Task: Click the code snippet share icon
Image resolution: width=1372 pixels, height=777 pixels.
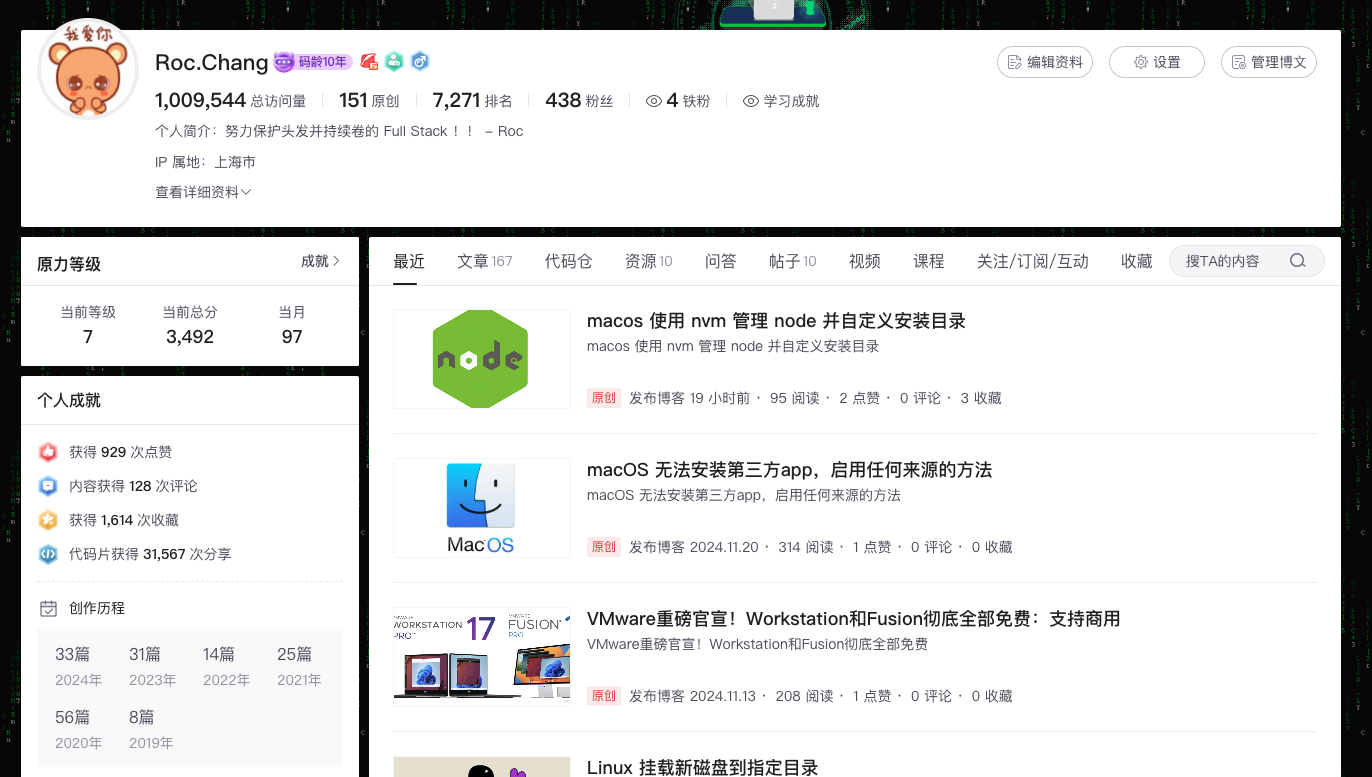Action: pos(48,554)
